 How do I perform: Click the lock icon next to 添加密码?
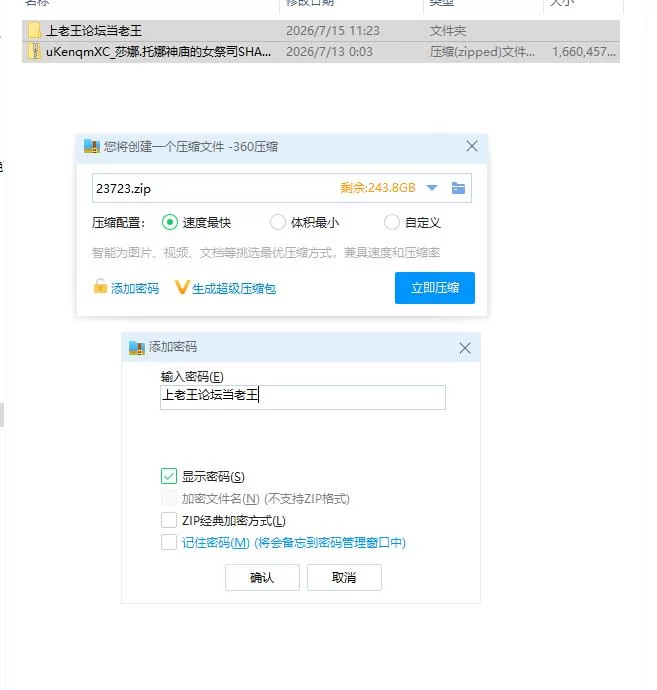tap(100, 286)
